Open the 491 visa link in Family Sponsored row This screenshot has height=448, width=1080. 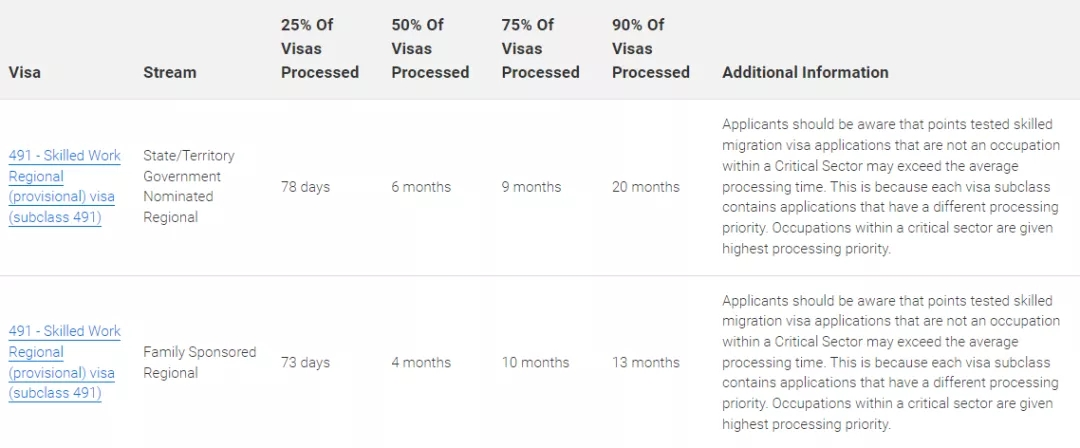pos(64,362)
